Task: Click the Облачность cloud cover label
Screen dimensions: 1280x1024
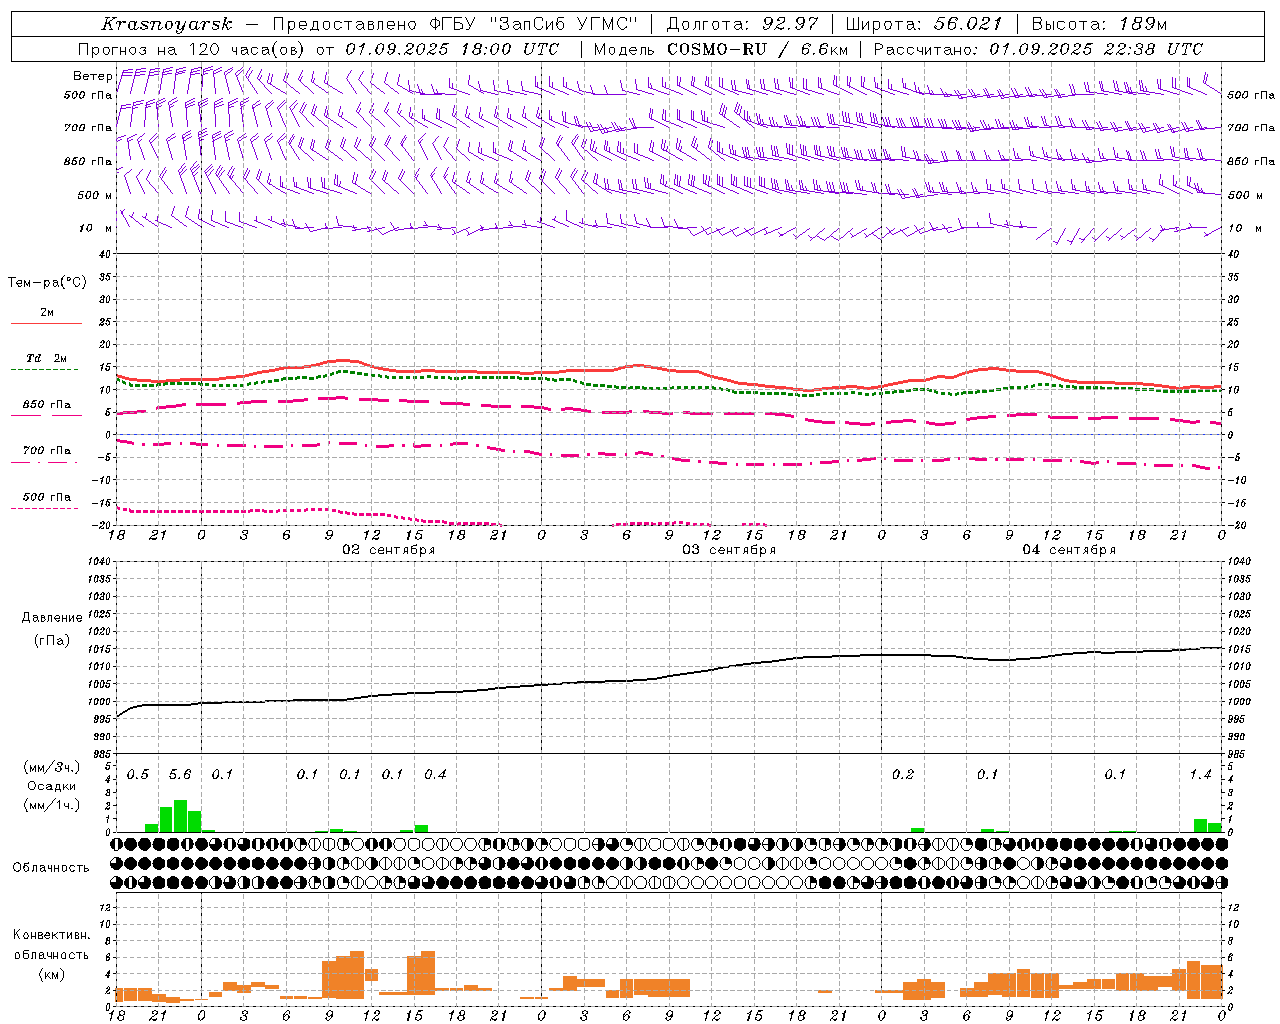Action: [x=51, y=867]
